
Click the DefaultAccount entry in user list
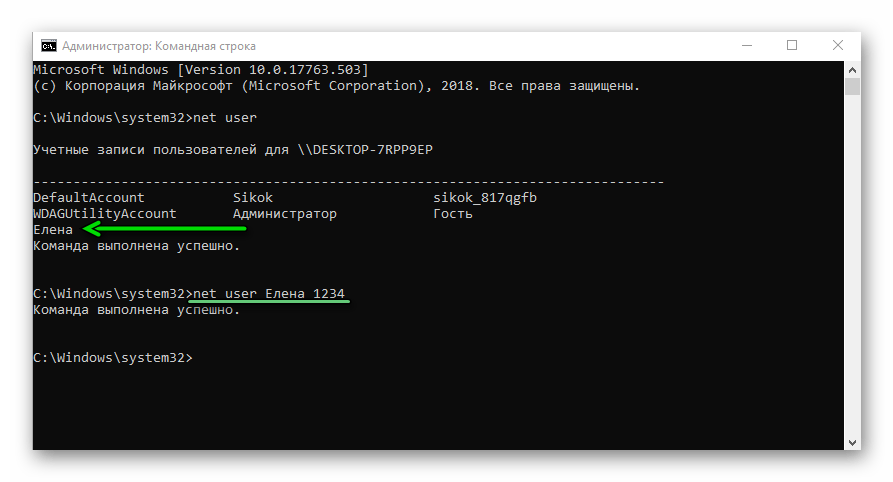[x=89, y=198]
